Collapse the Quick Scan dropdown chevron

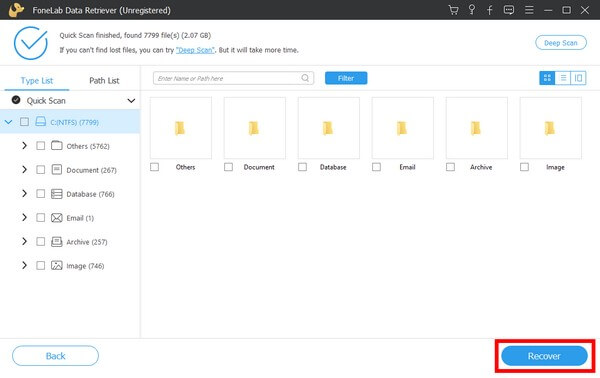[x=131, y=101]
